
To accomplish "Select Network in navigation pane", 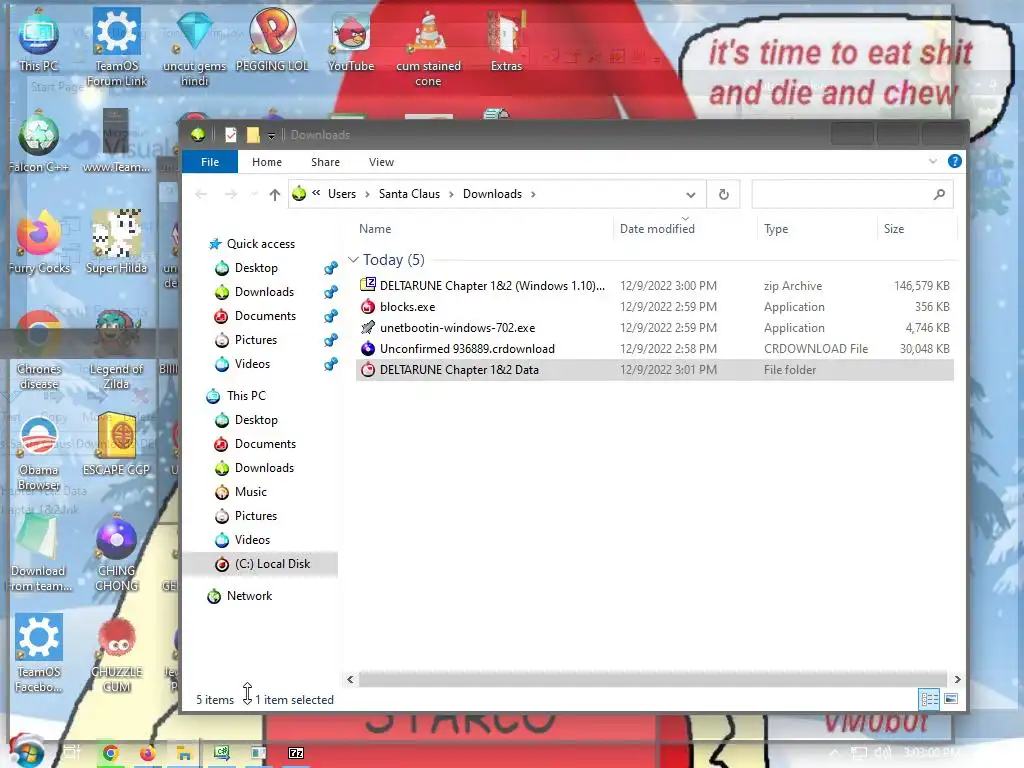I will pos(249,596).
